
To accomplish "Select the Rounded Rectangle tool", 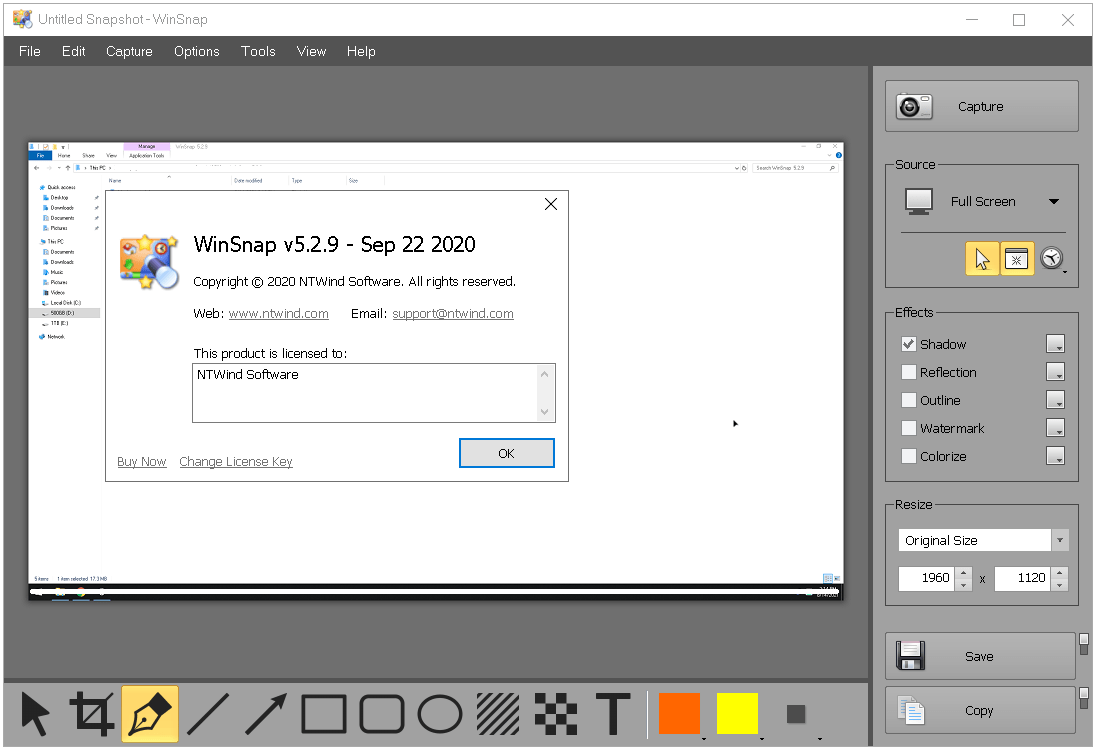I will (381, 713).
